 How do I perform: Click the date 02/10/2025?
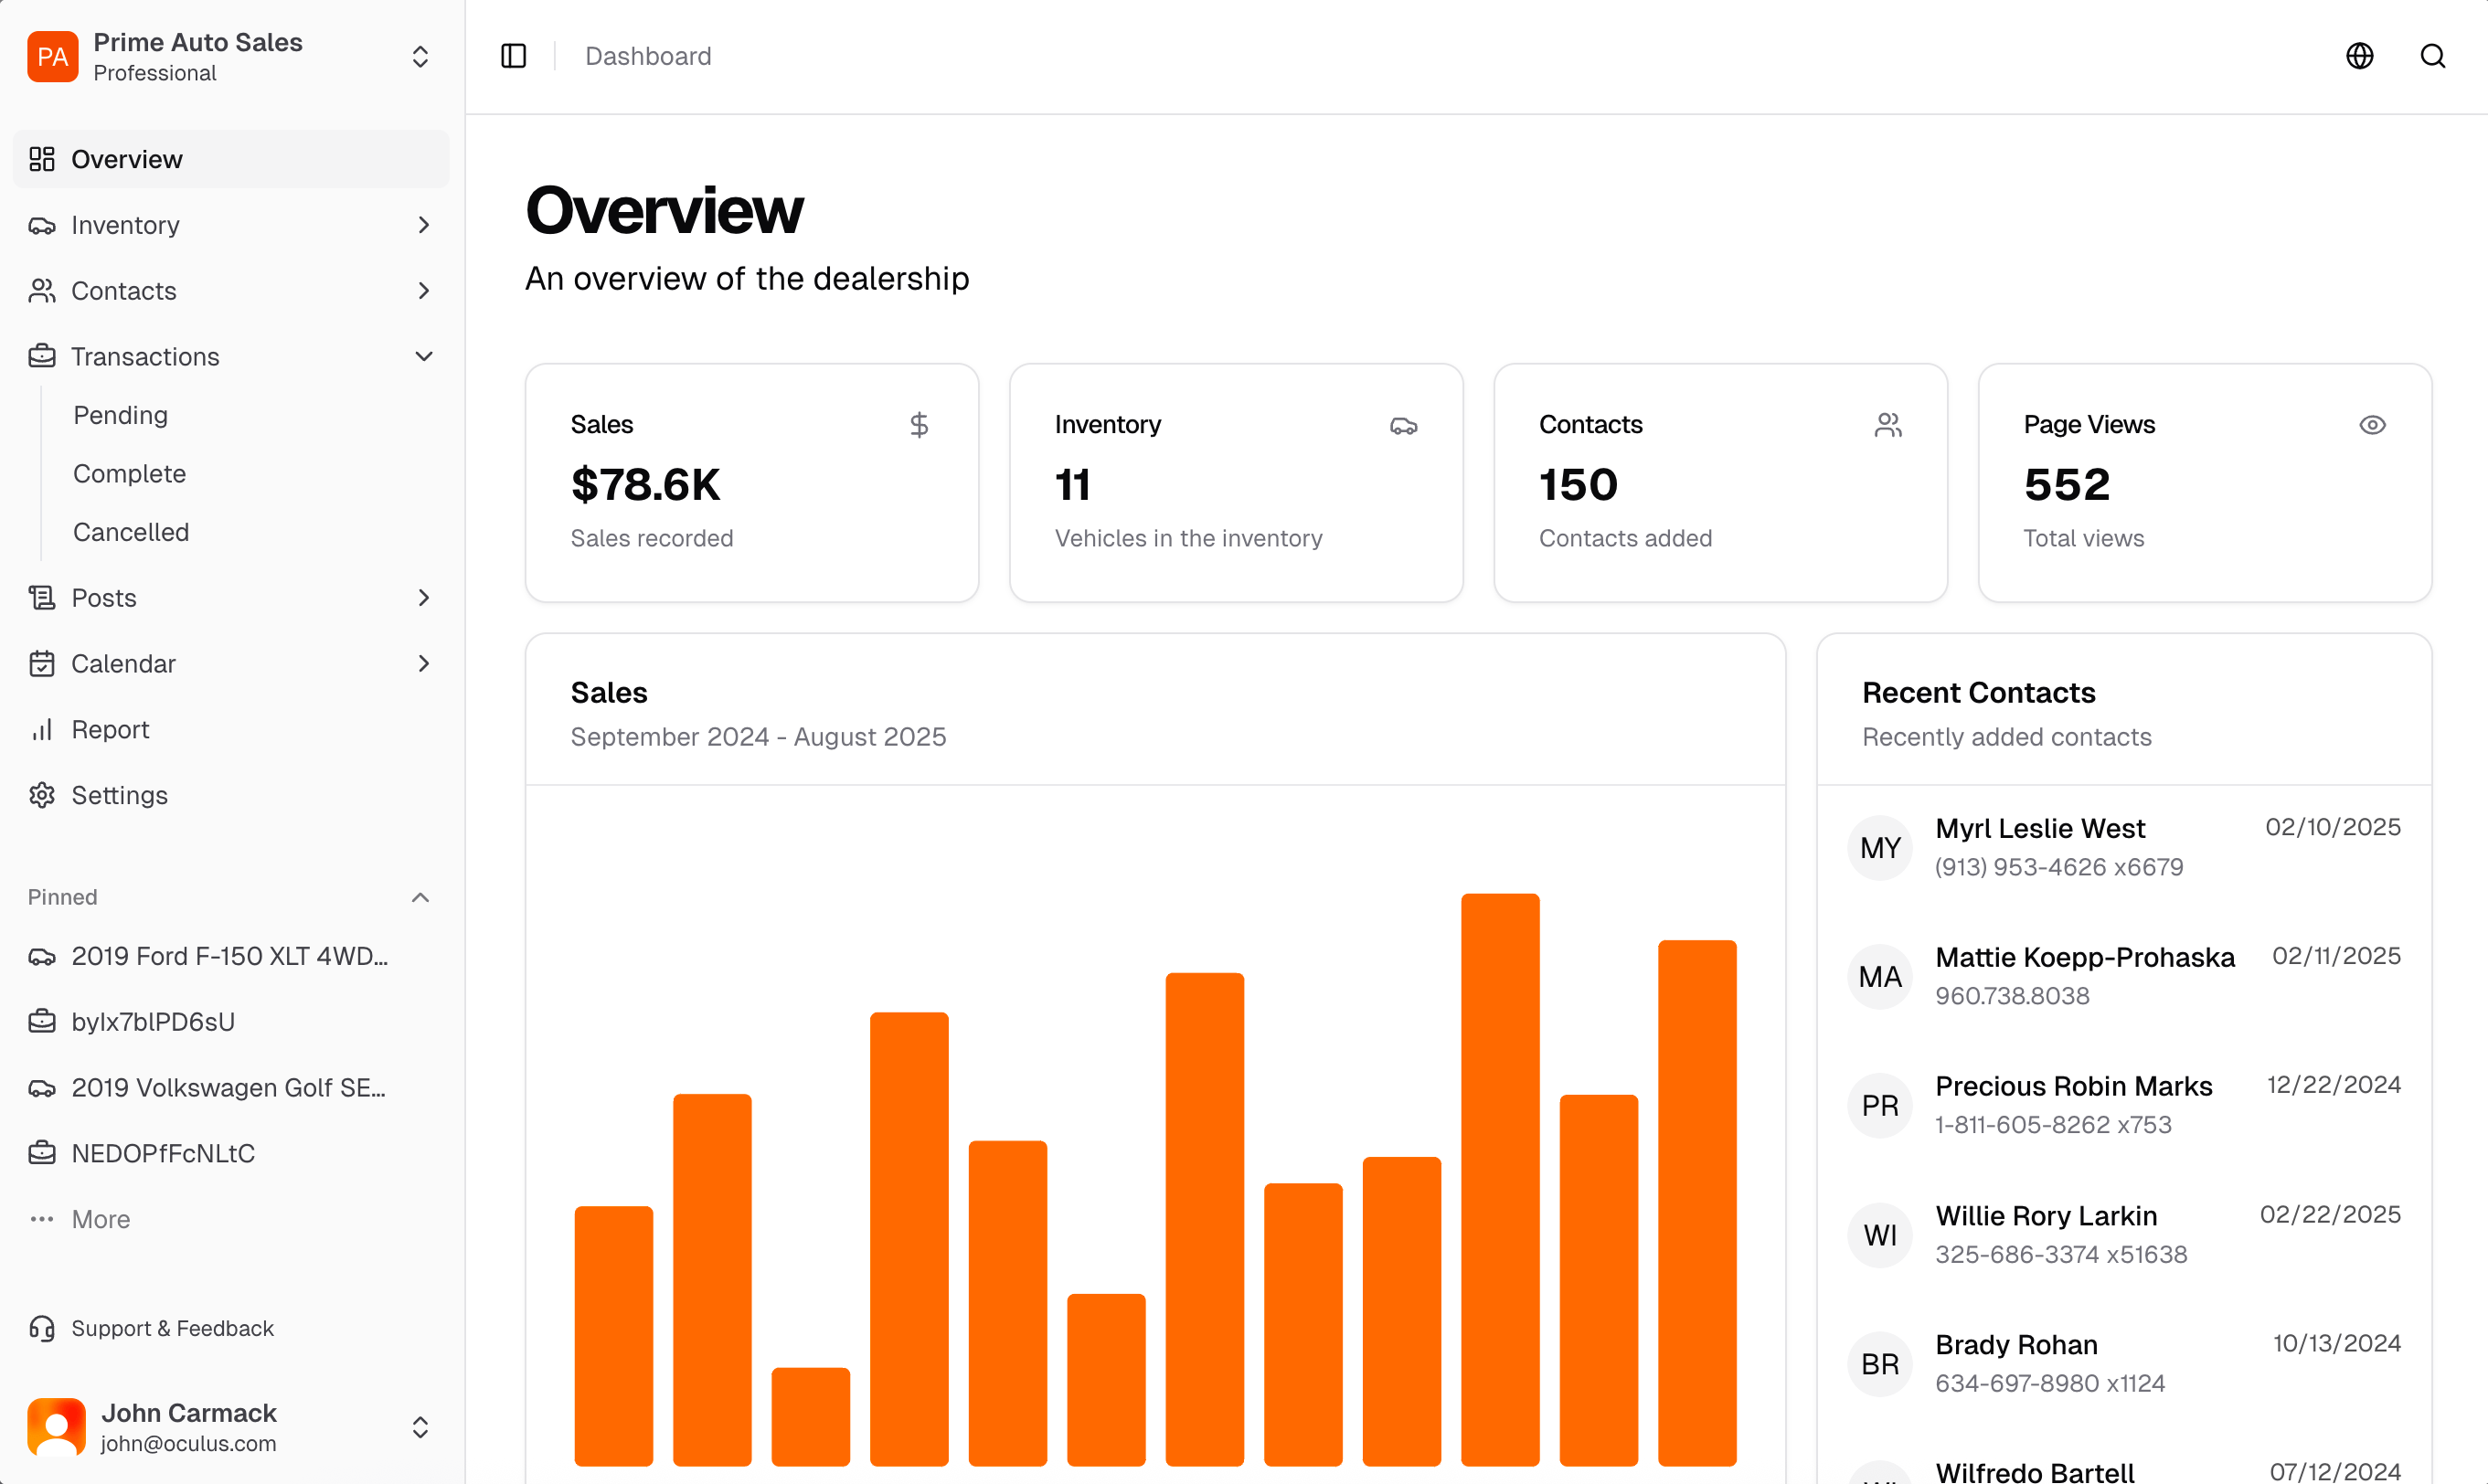[x=2332, y=827]
